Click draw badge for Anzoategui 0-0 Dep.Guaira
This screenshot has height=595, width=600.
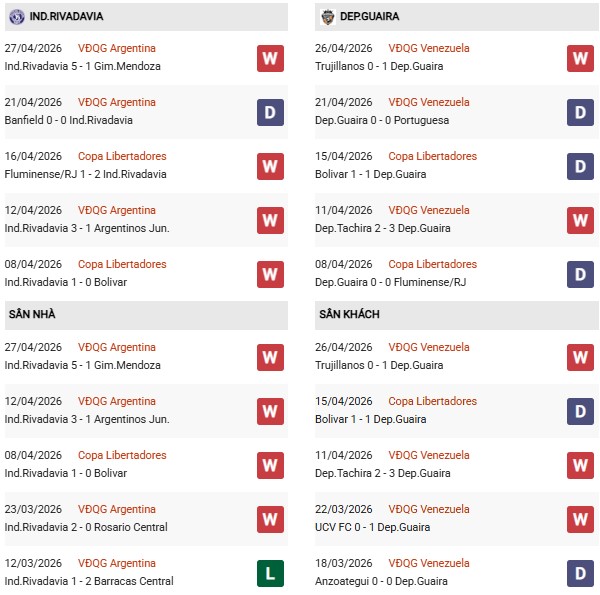580,573
